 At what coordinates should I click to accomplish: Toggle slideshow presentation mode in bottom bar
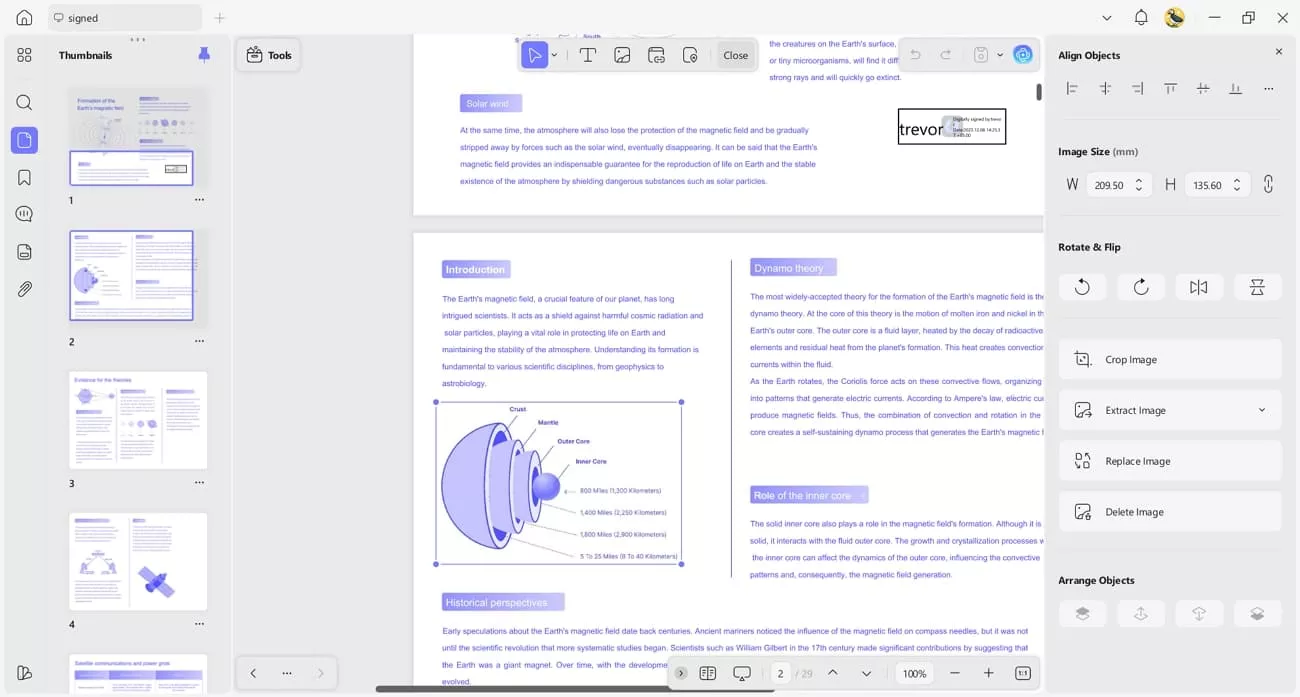pyautogui.click(x=742, y=674)
